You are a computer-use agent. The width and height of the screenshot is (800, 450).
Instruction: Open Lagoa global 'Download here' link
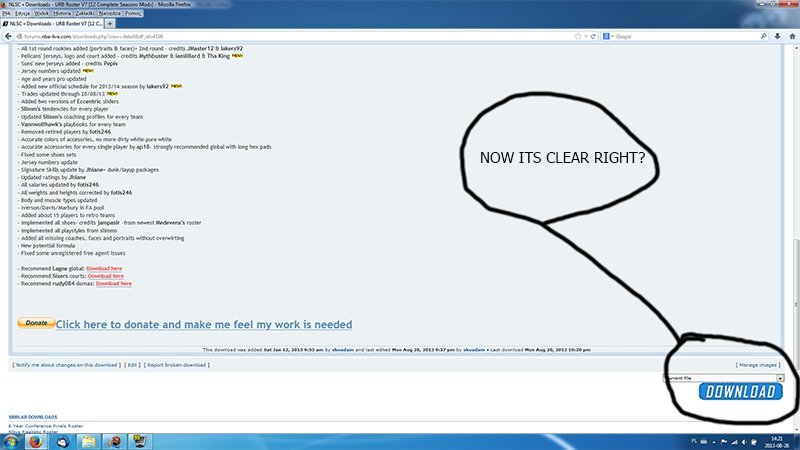[x=104, y=268]
